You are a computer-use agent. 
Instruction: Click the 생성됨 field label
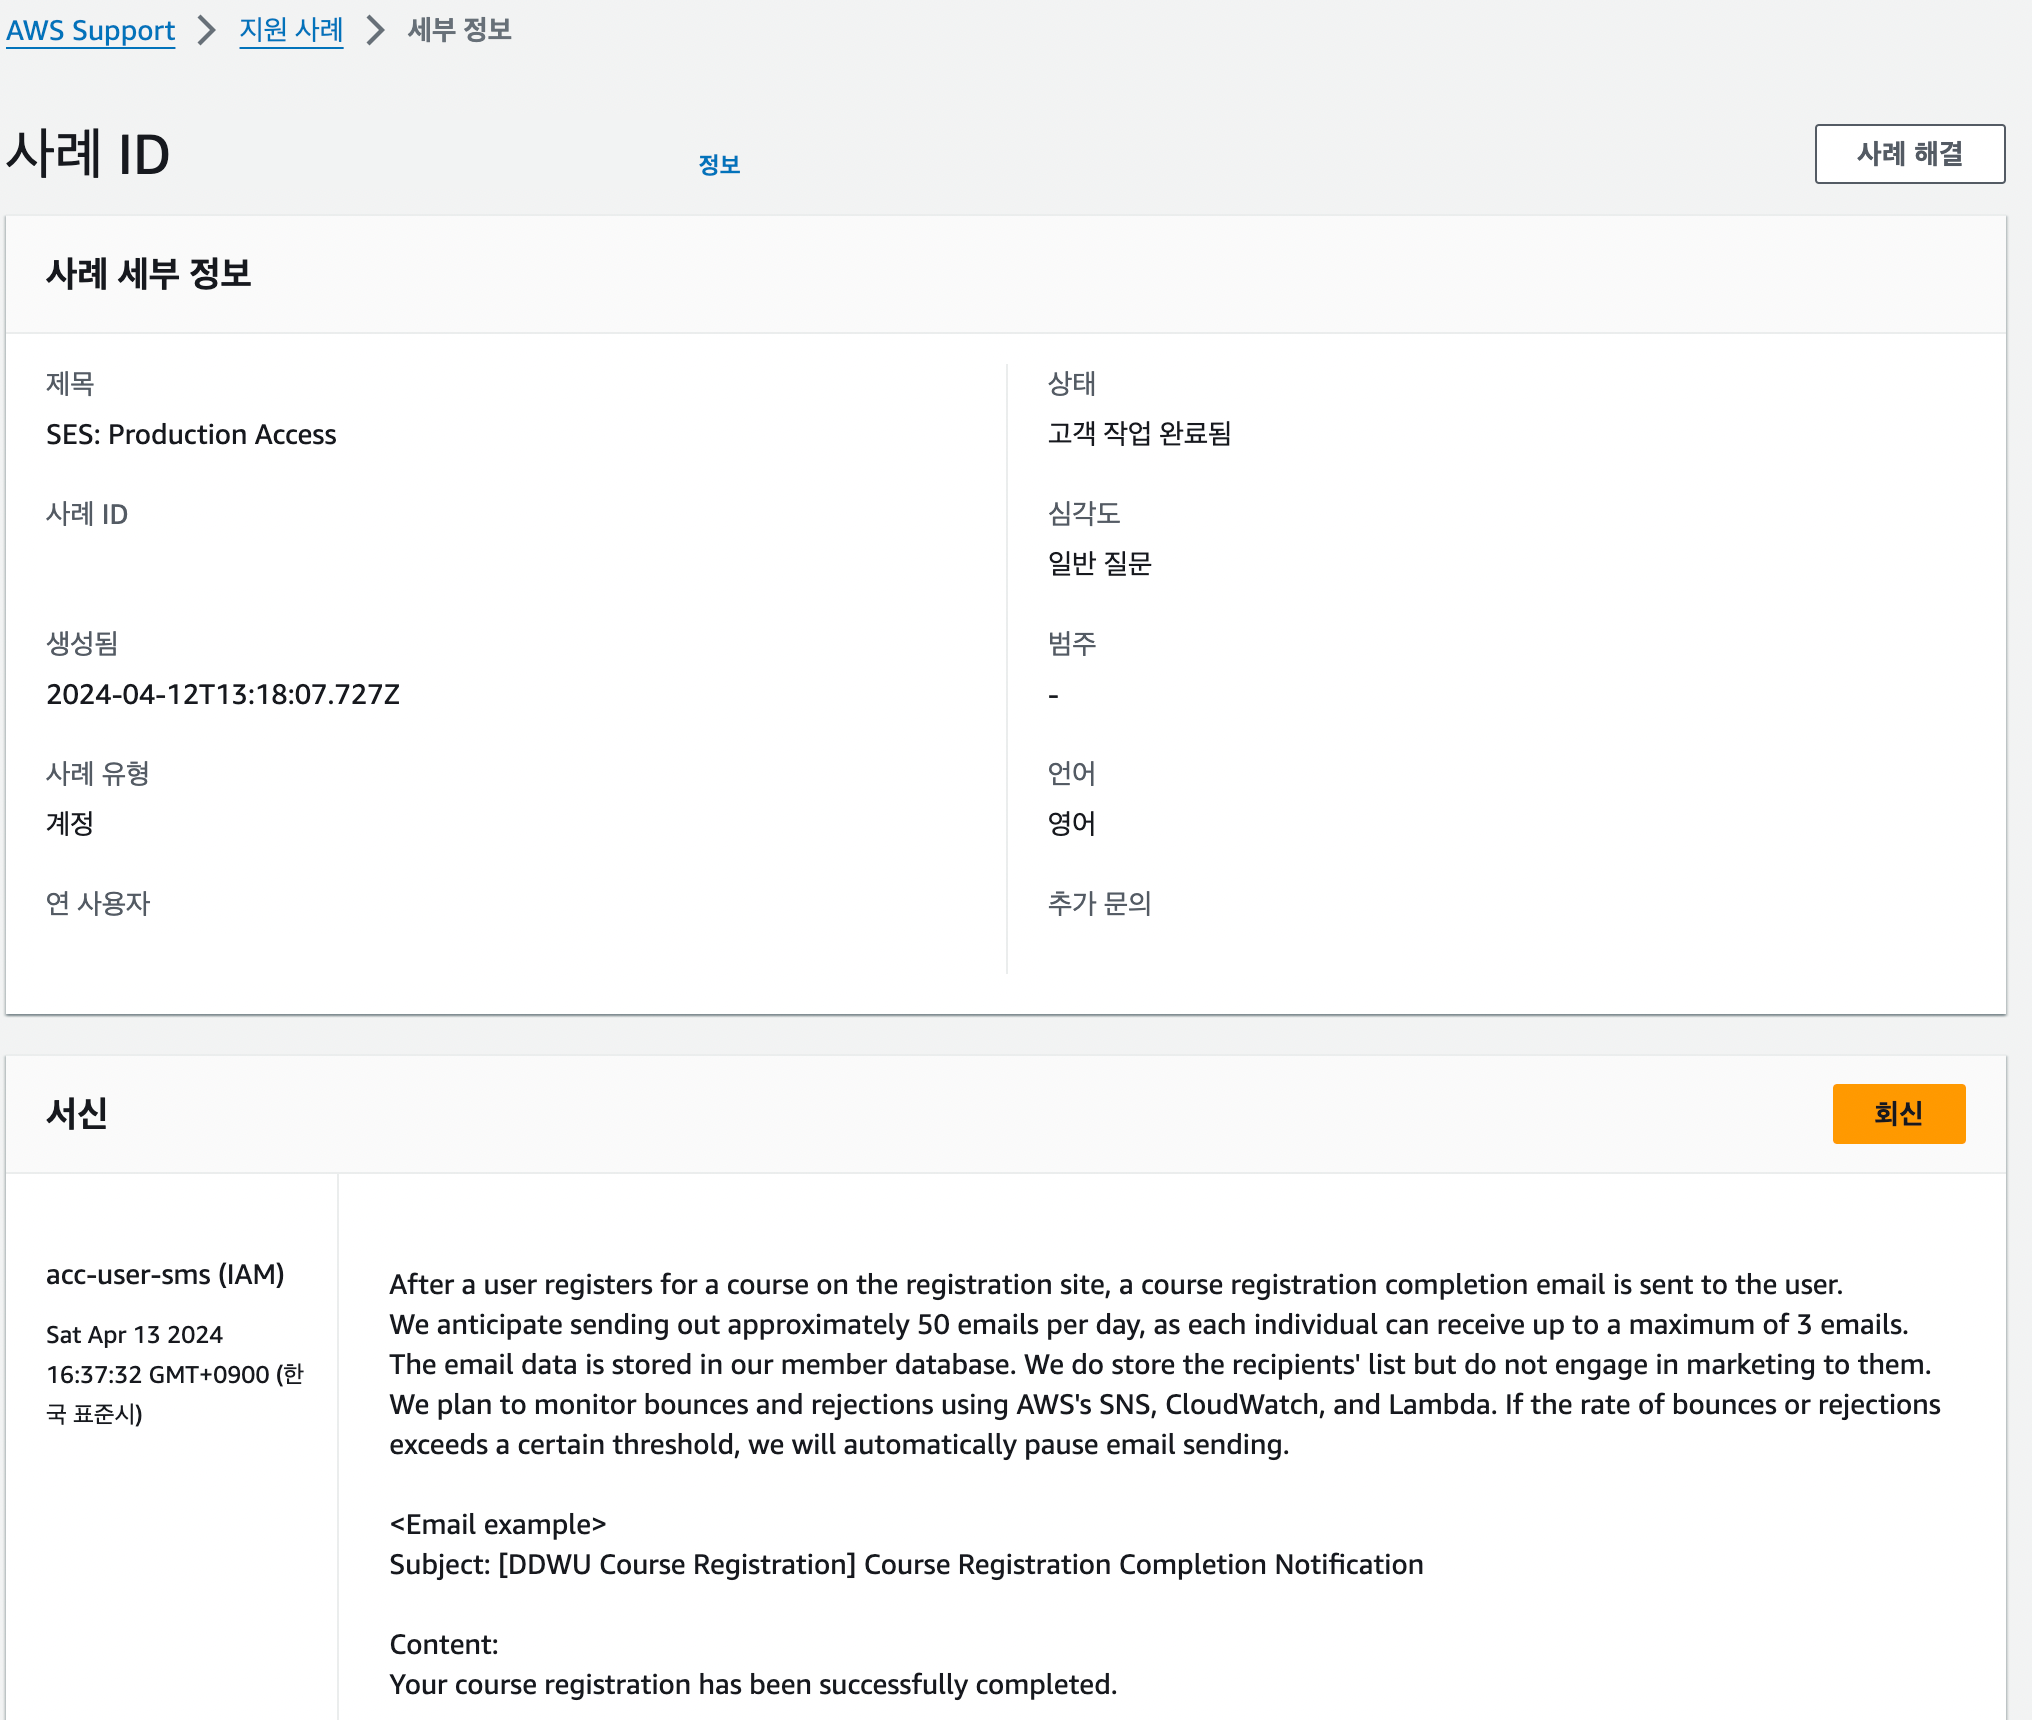82,644
